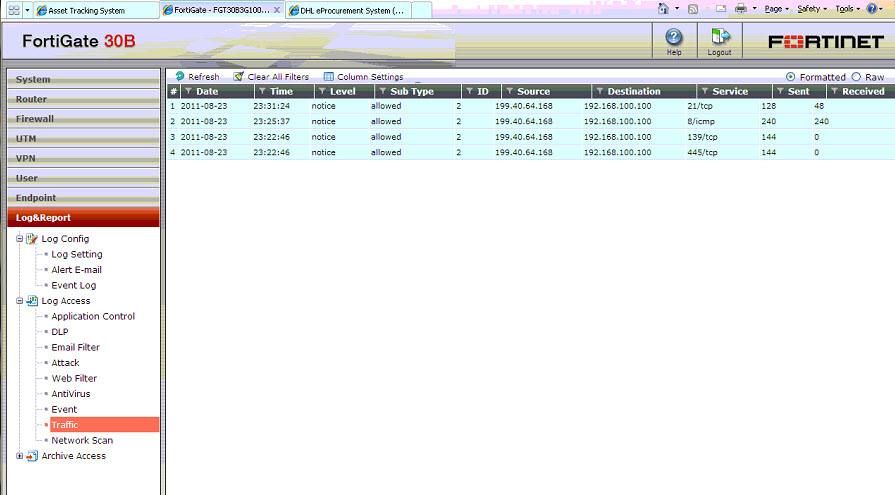Click browser Print icon
The image size is (895, 495).
(741, 9)
